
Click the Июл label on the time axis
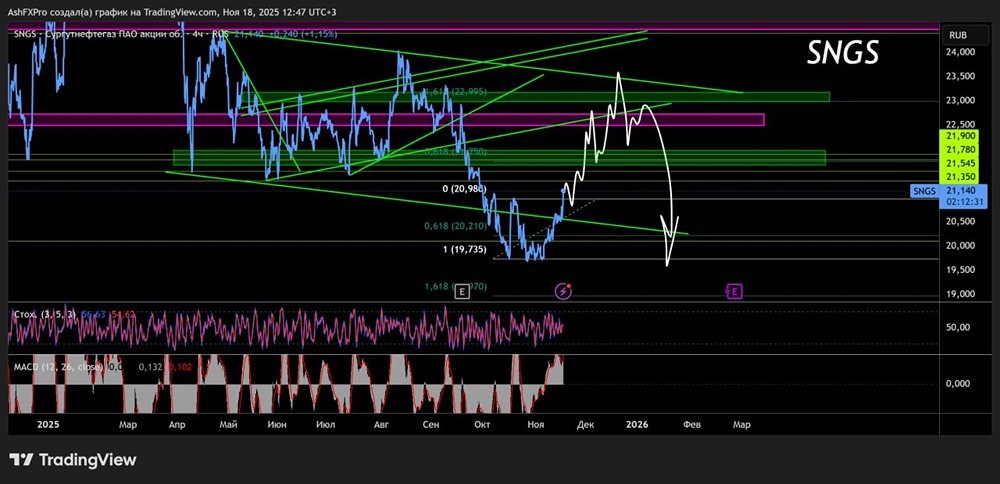325,425
